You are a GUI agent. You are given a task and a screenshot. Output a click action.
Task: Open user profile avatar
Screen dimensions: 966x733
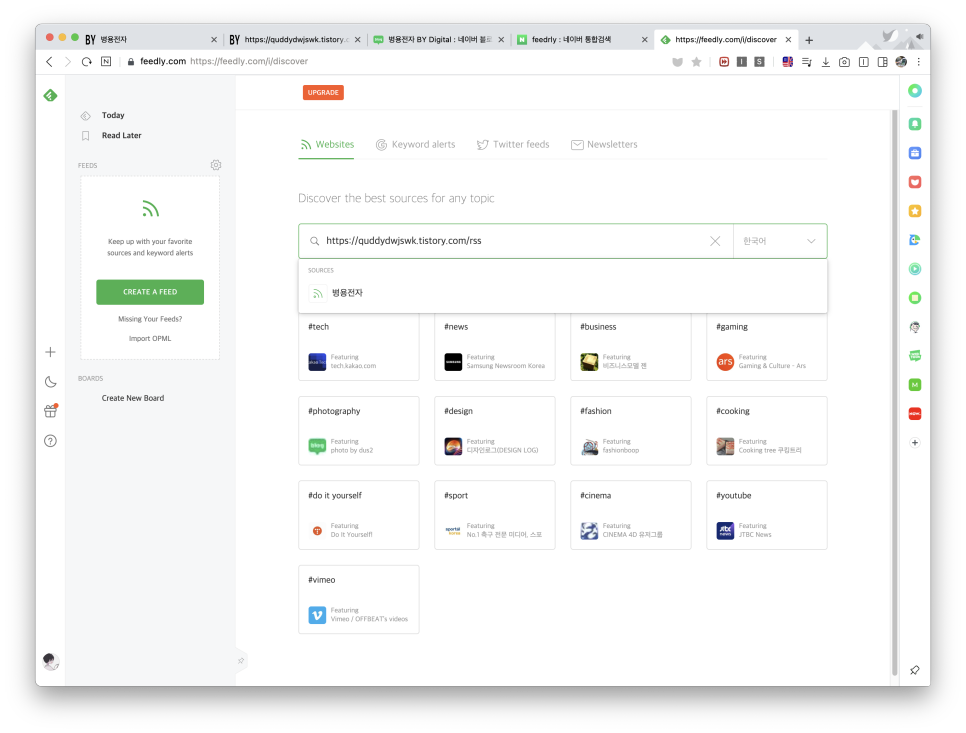[x=51, y=662]
